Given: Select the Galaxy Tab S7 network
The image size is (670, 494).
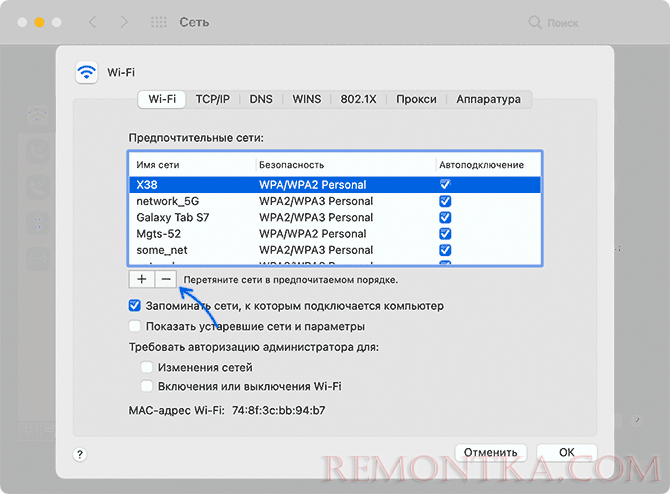Looking at the screenshot, I should [335, 217].
